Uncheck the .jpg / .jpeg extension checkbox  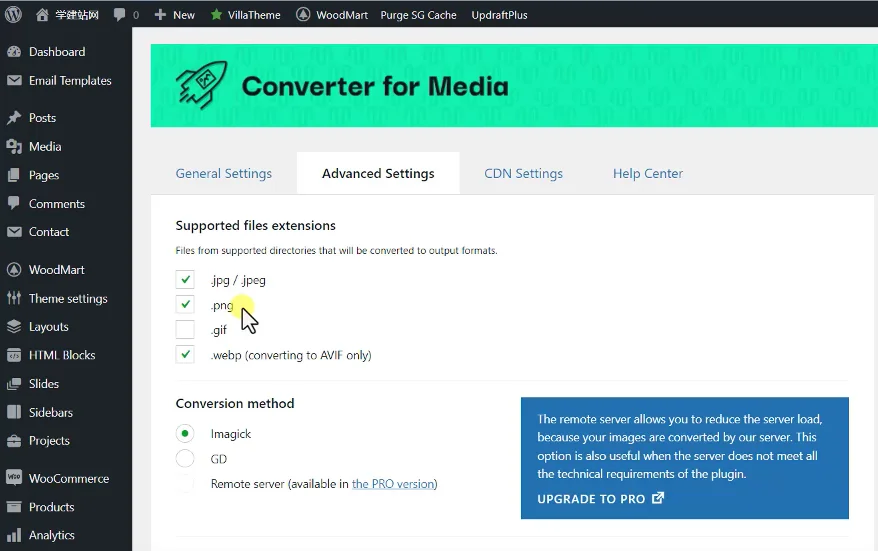pos(185,279)
